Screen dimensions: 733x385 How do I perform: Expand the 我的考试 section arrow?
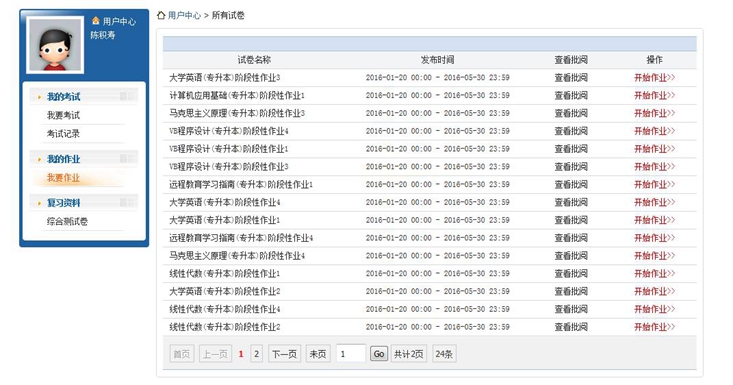pyautogui.click(x=39, y=97)
